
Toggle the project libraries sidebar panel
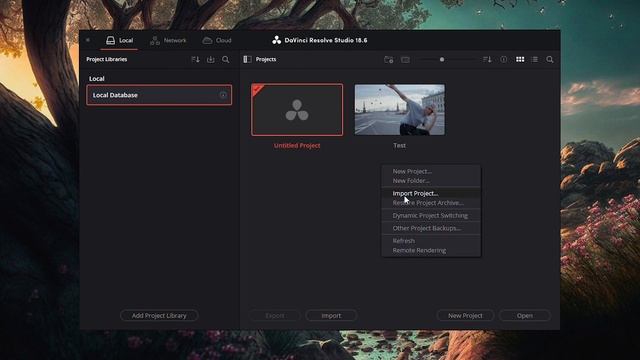click(247, 59)
